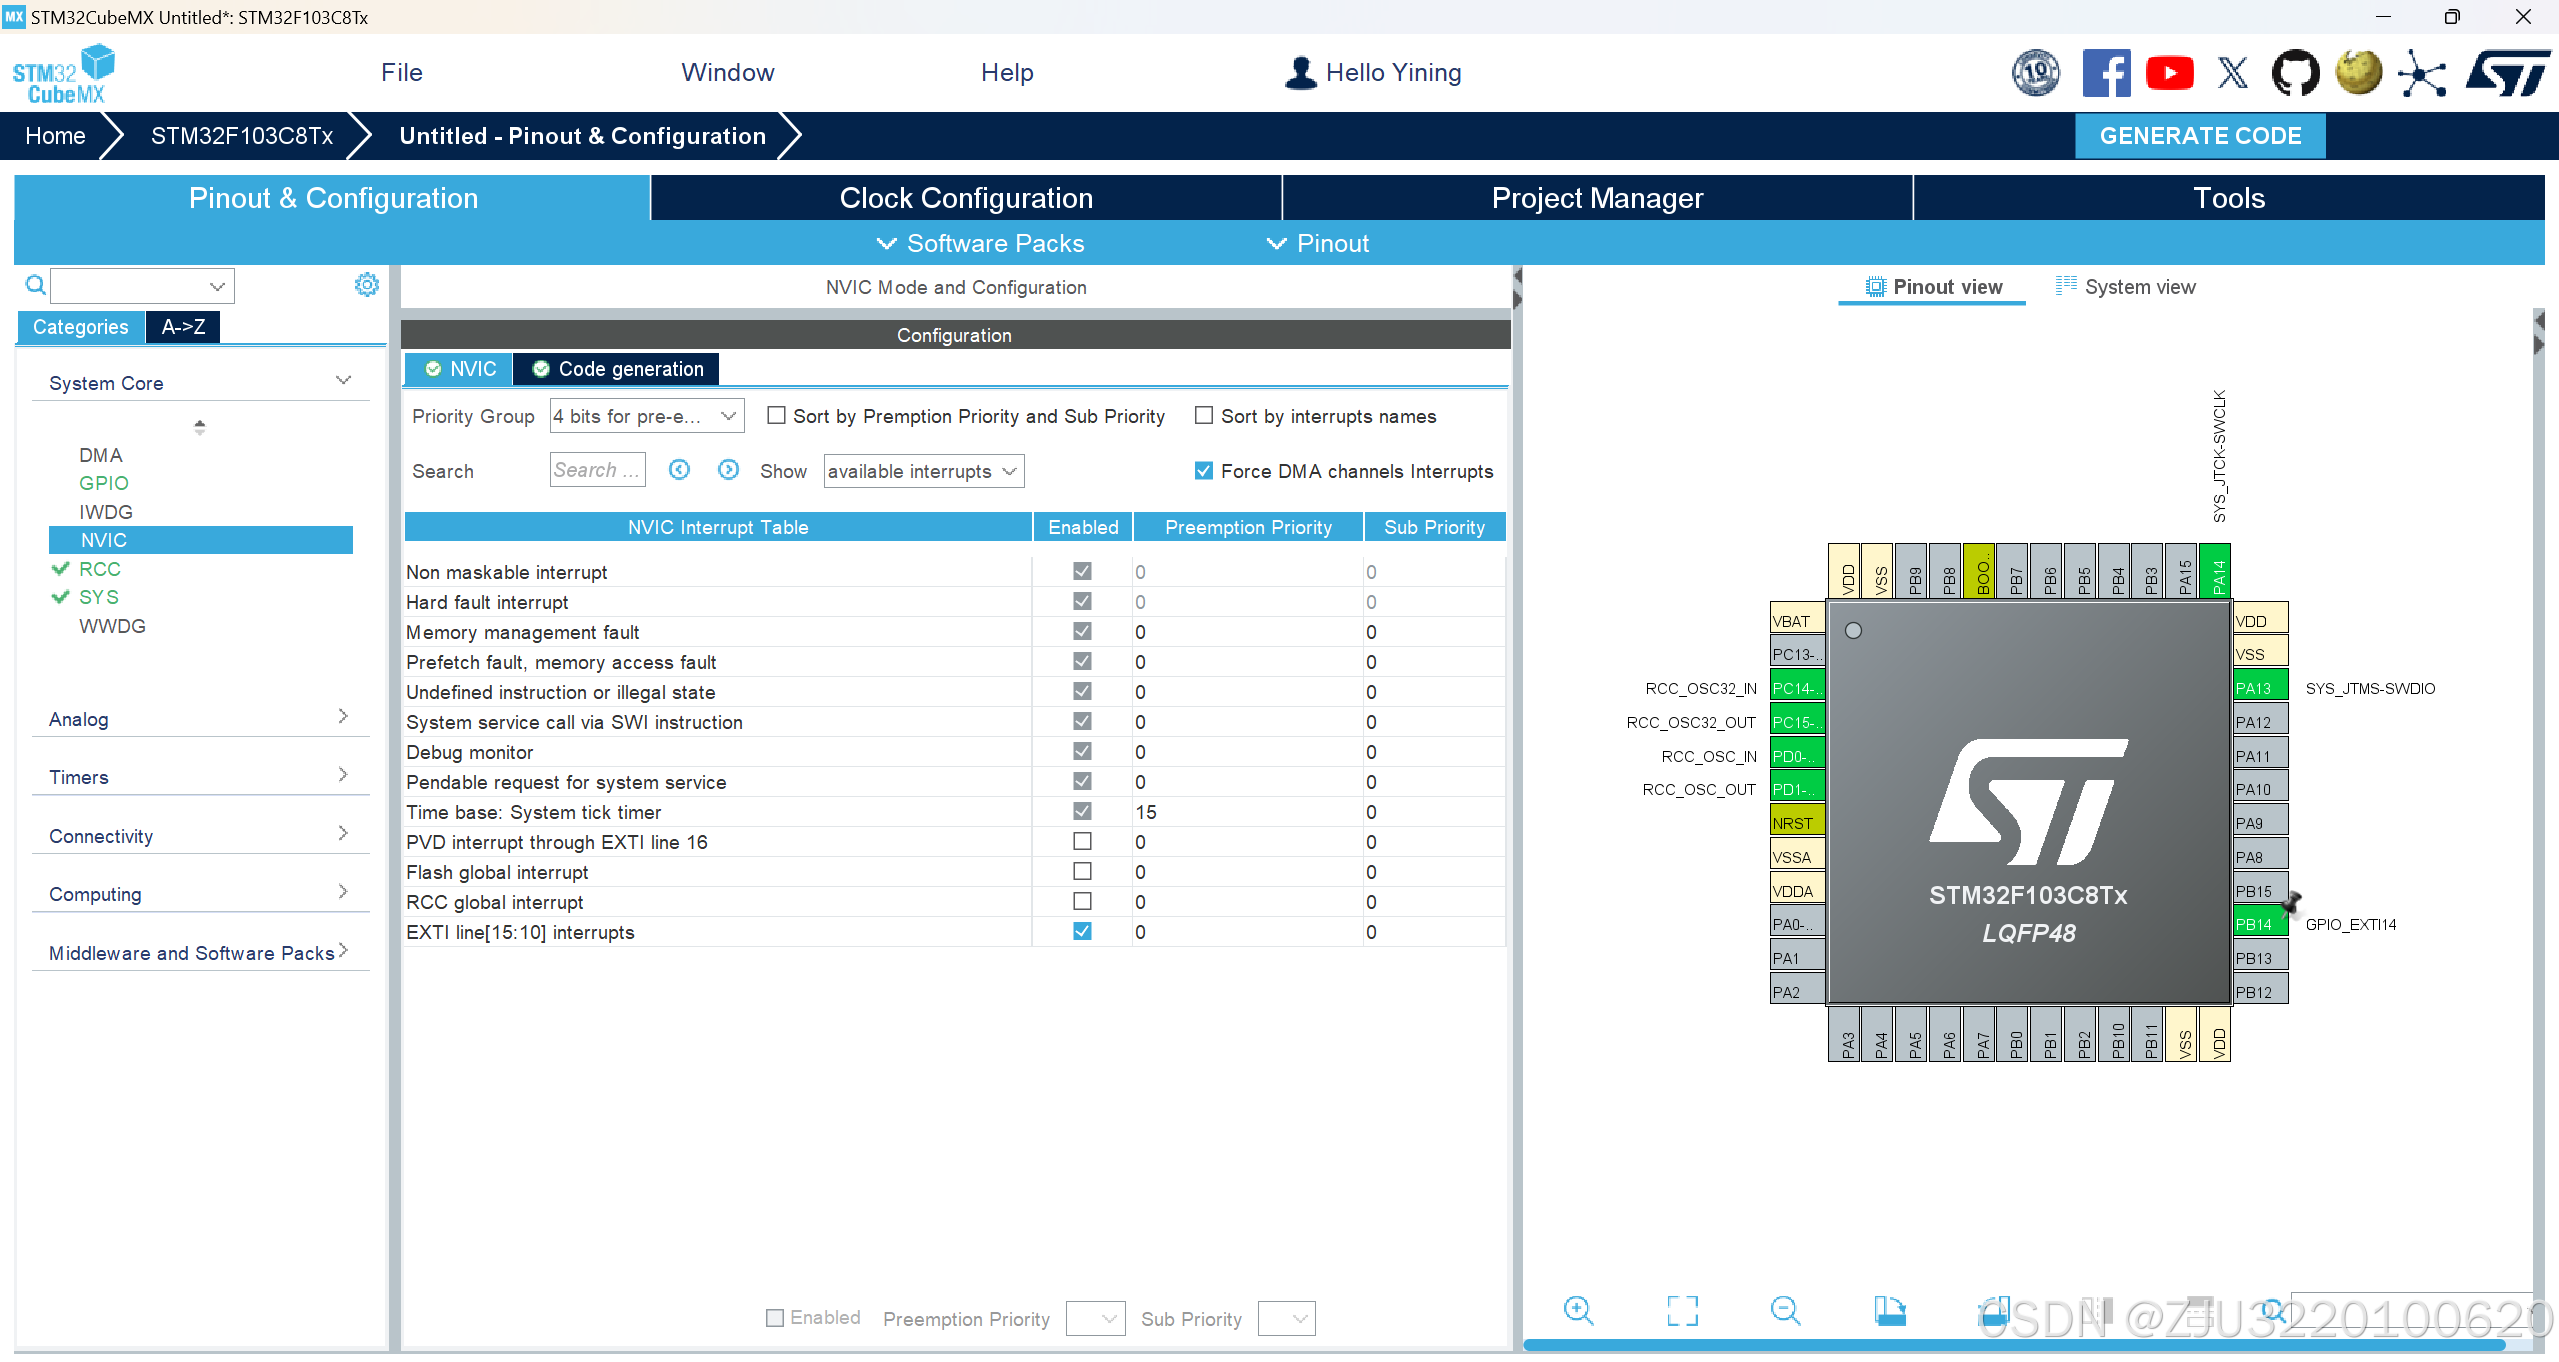This screenshot has height=1362, width=2559.
Task: Open the Priority Group dropdown
Action: click(647, 416)
